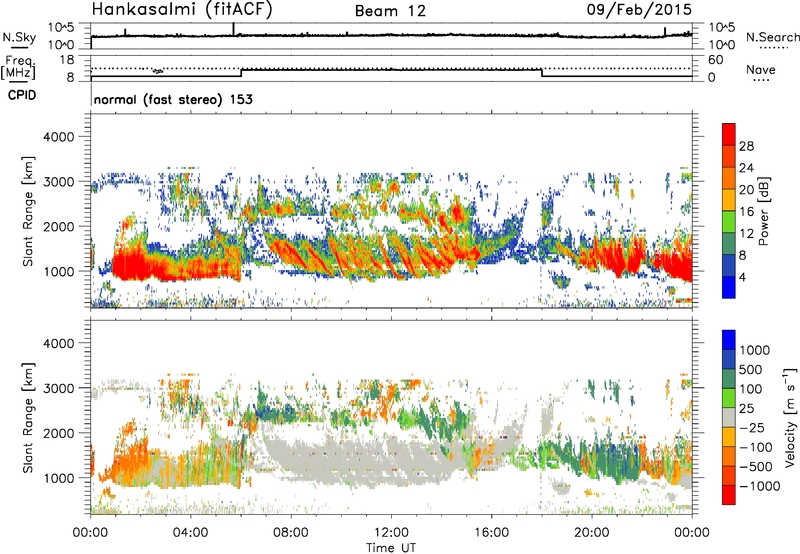Pick the gray Velocity segment between 25 and -25

[x=729, y=417]
